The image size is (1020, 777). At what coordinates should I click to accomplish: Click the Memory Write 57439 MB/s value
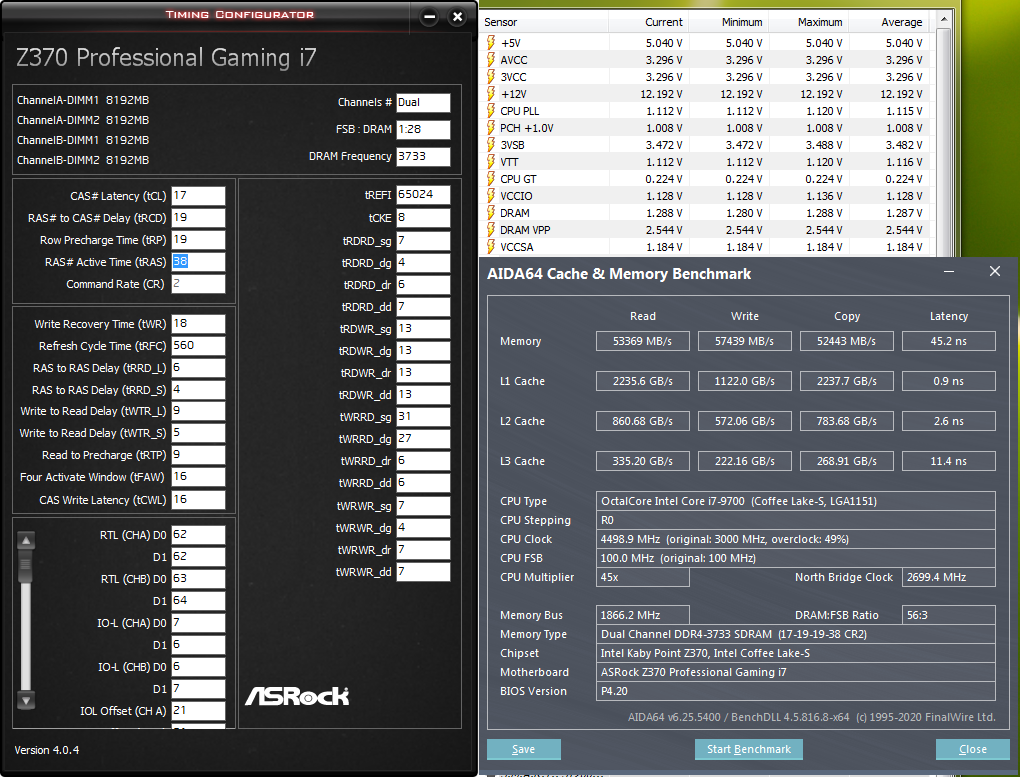[745, 341]
